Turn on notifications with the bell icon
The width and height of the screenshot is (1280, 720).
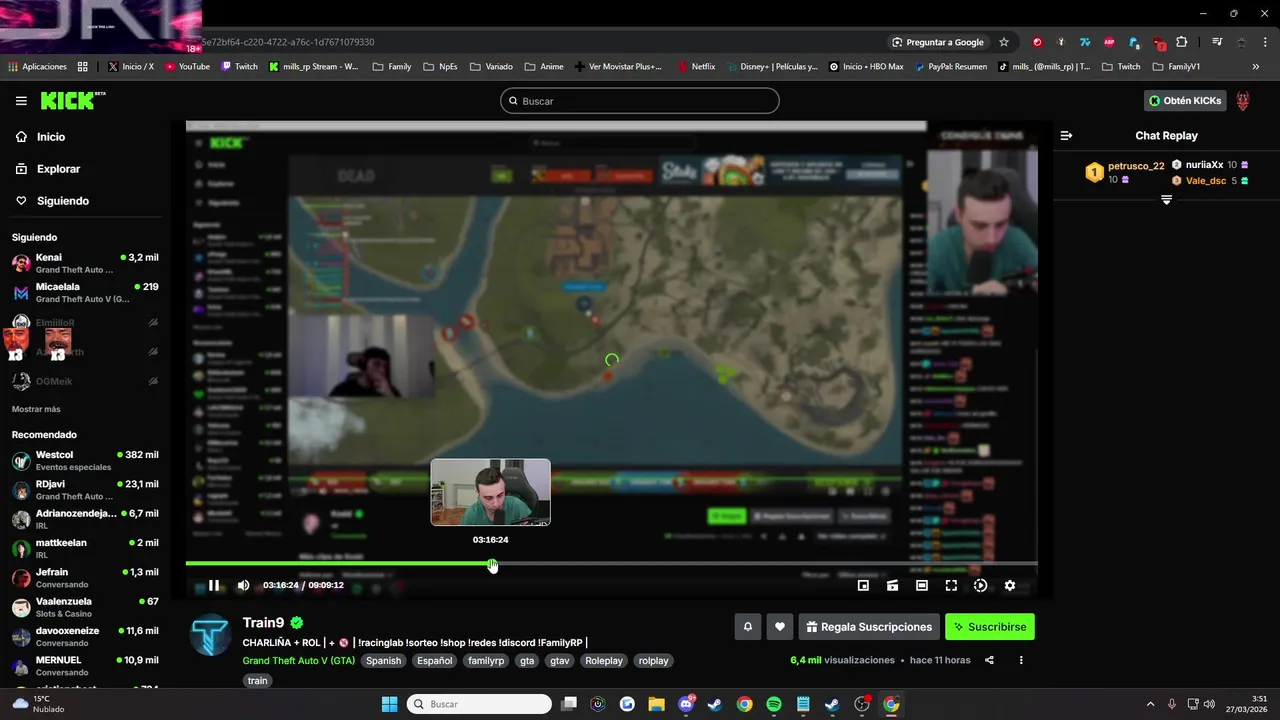coord(747,627)
